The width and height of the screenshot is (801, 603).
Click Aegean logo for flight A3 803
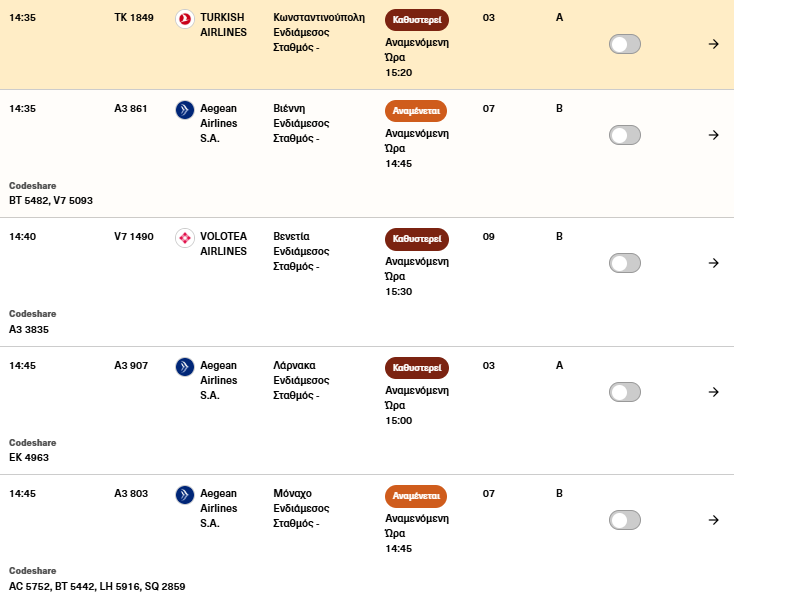click(x=184, y=495)
